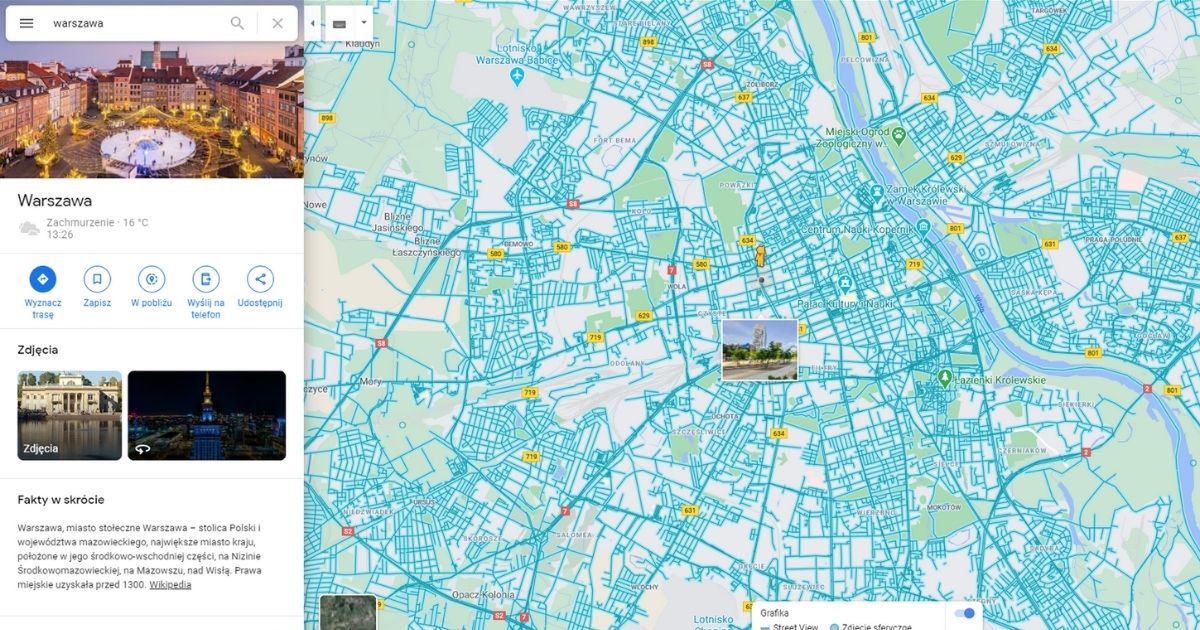Viewport: 1200px width, 630px height.
Task: Click the Zachmurzenie weather cloud icon
Action: coord(29,228)
